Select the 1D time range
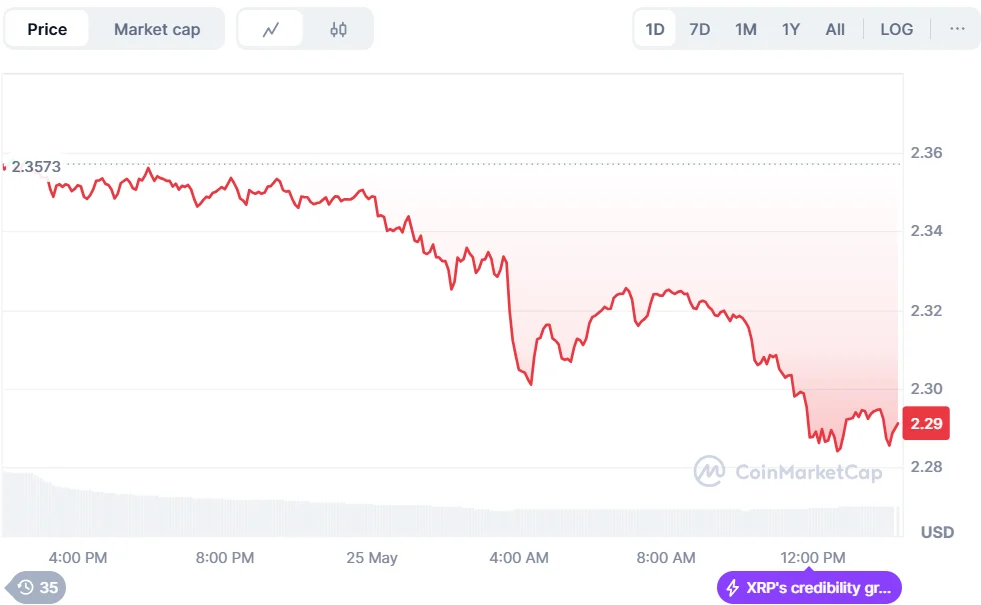Viewport: 981px width, 605px height. click(655, 29)
